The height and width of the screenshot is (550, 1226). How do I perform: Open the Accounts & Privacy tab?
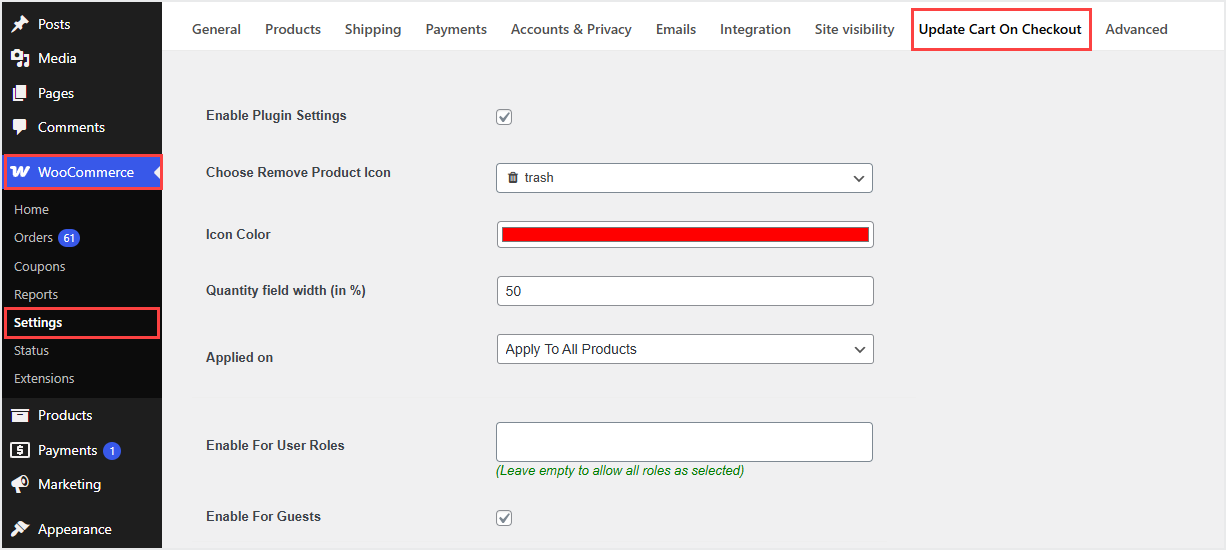[571, 29]
